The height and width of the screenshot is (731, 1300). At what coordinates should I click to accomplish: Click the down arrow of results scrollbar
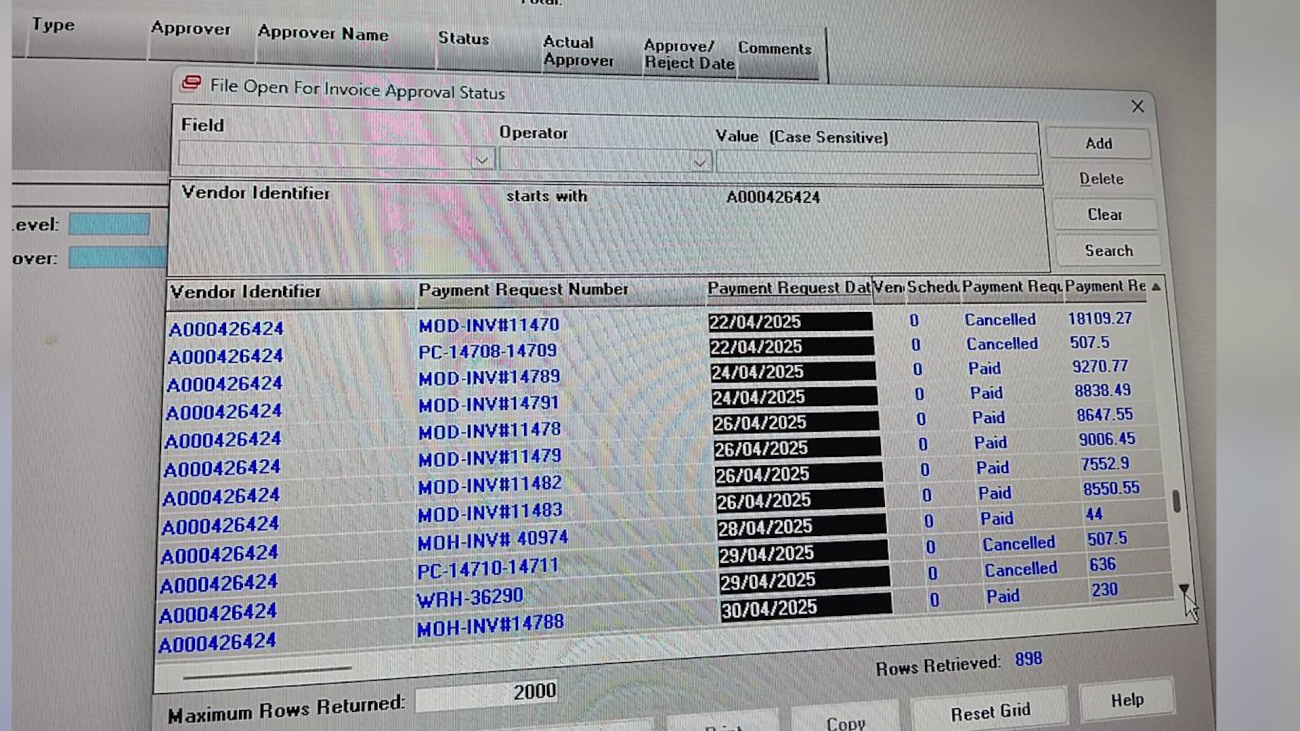coord(1184,589)
